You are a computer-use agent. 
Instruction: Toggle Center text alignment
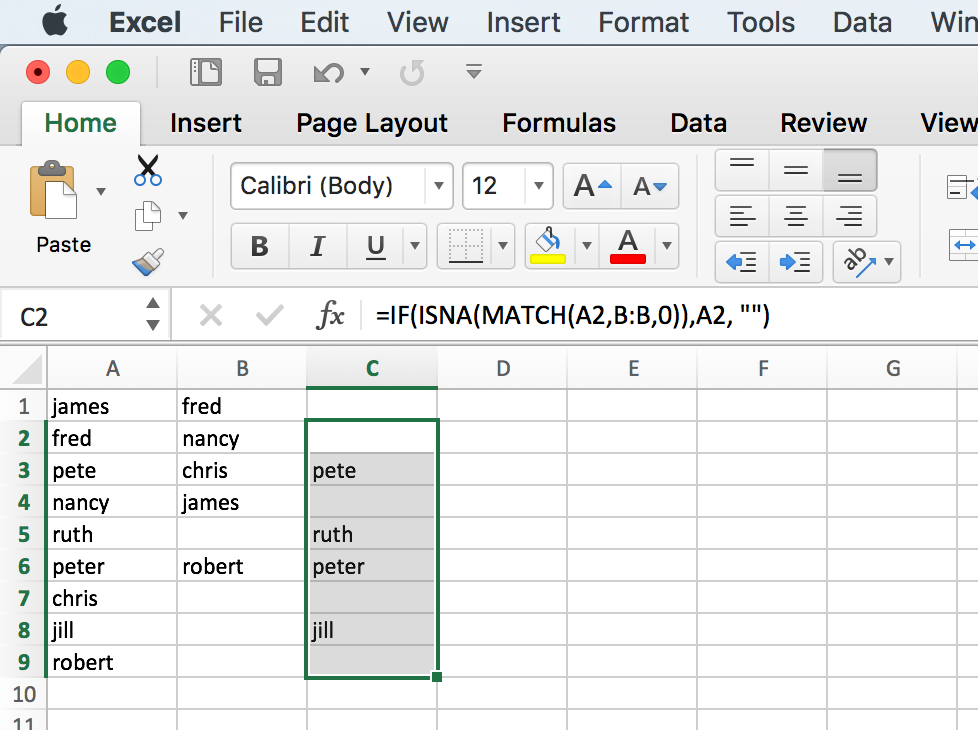[x=796, y=215]
